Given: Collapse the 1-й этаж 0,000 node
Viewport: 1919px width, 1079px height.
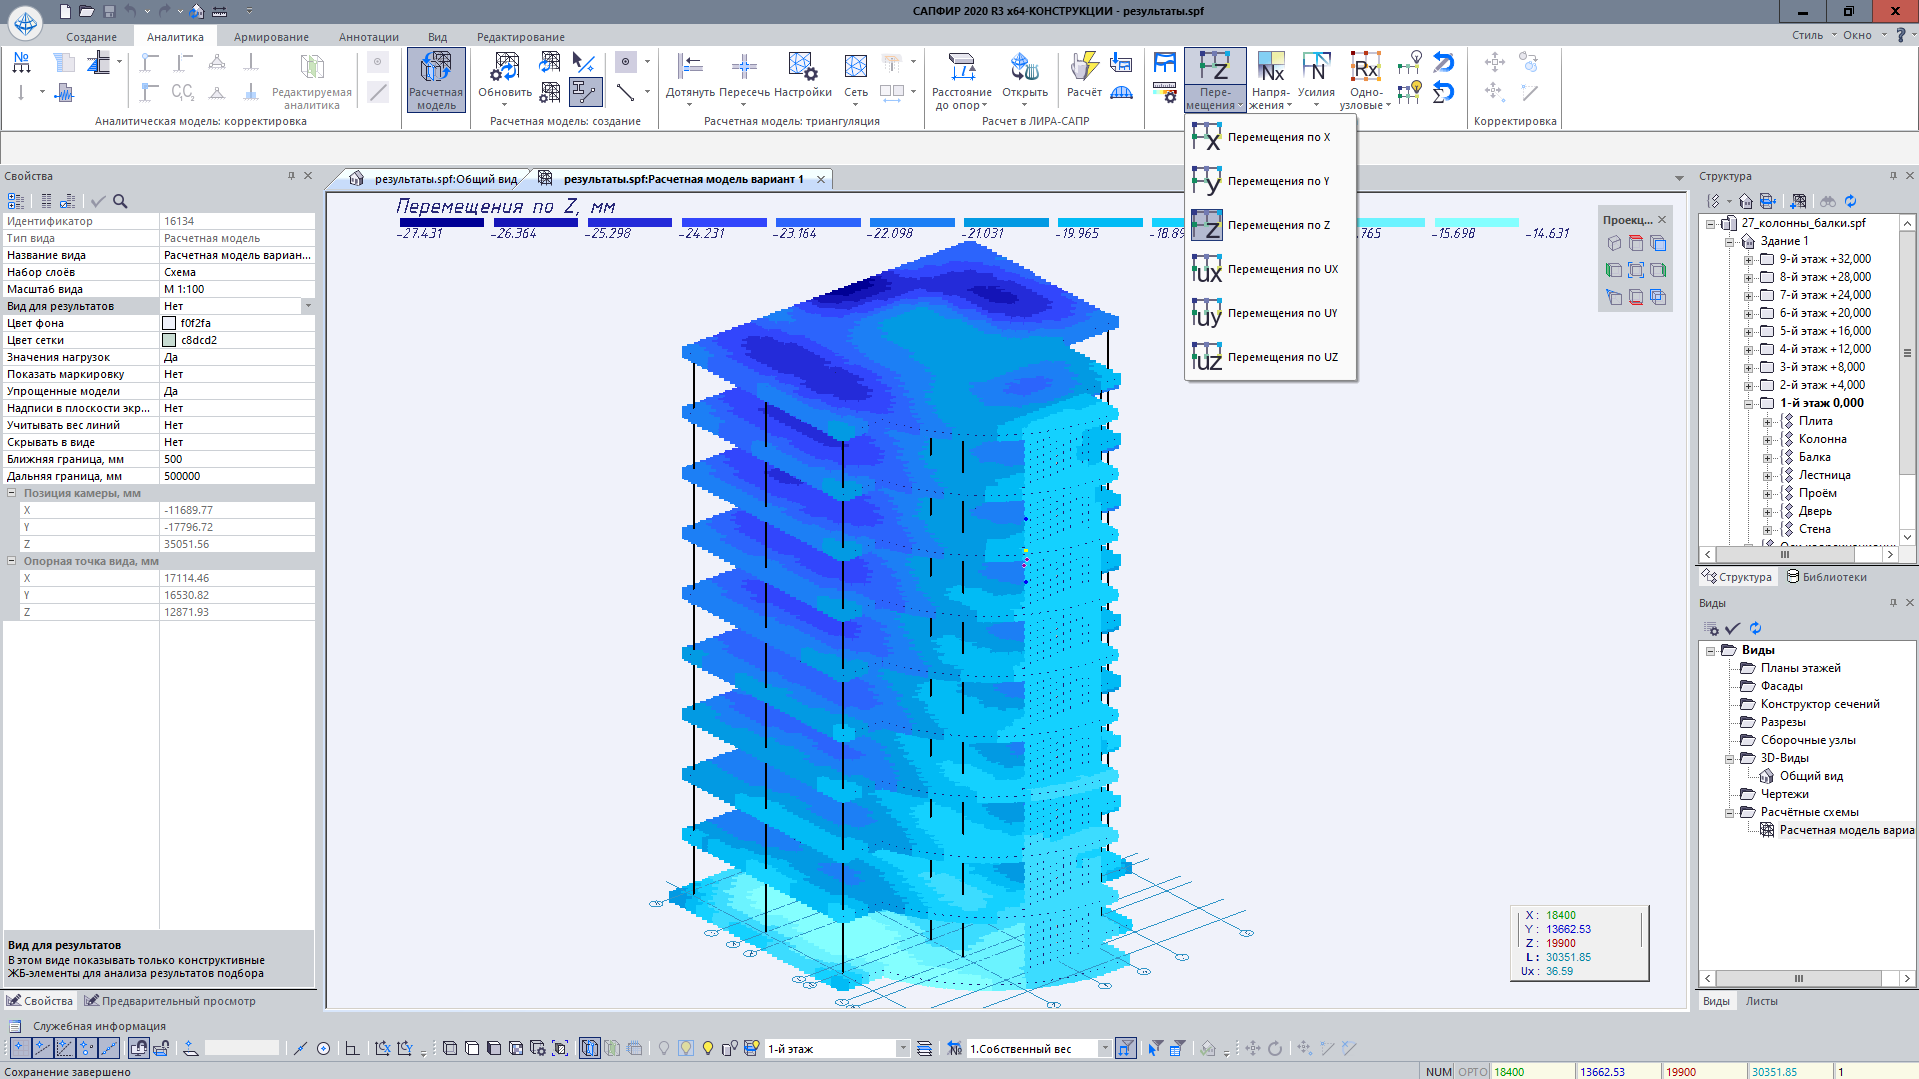Looking at the screenshot, I should (1748, 404).
